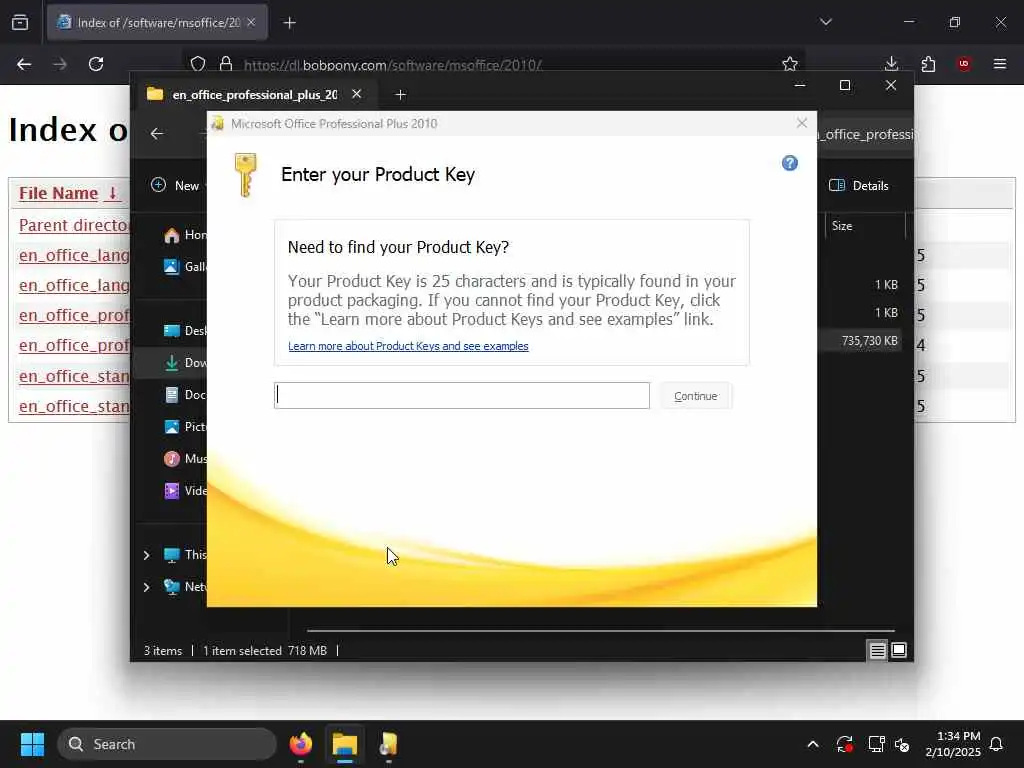The height and width of the screenshot is (768, 1024).
Task: Add a new File Explorer tab
Action: click(x=400, y=95)
